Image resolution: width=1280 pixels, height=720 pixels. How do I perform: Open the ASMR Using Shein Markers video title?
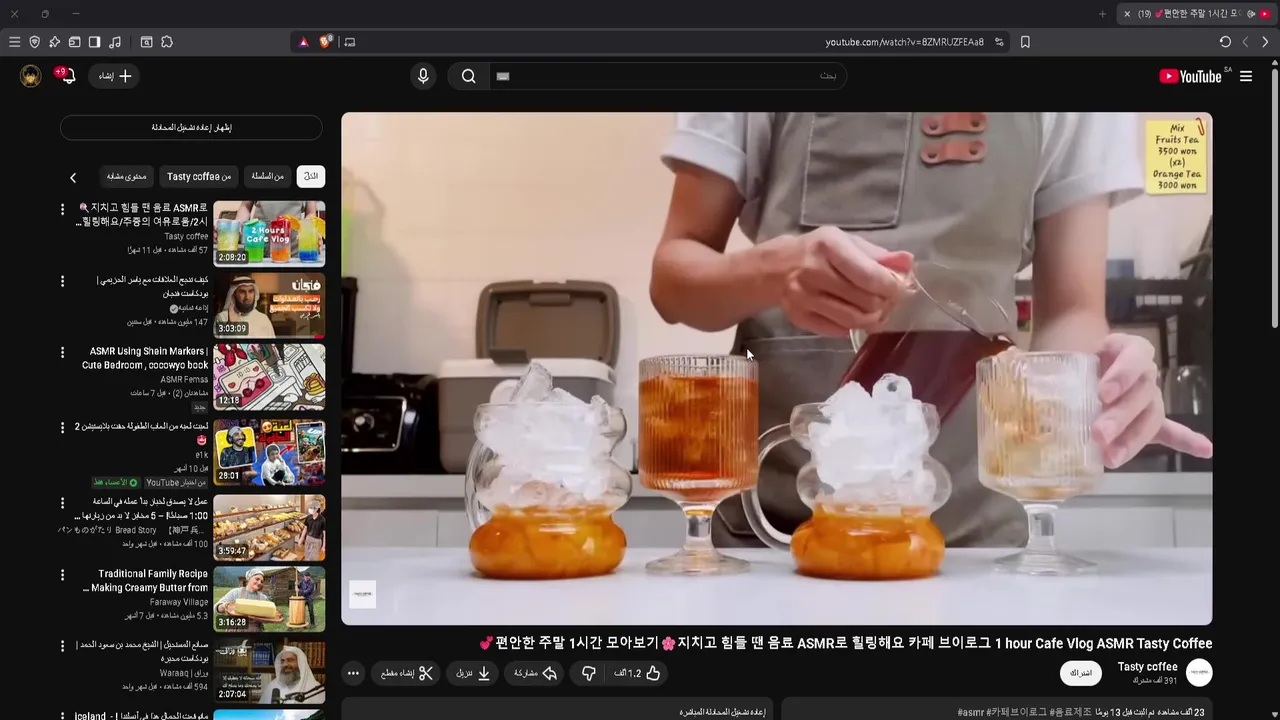[x=147, y=358]
